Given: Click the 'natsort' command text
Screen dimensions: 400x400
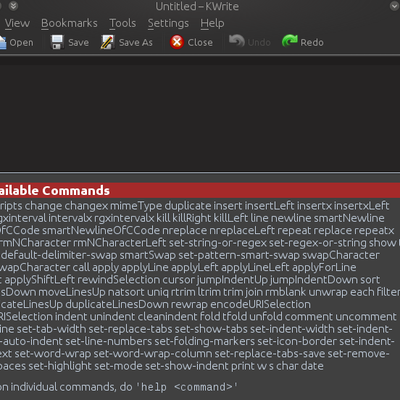Looking at the screenshot, I should [x=126, y=292].
